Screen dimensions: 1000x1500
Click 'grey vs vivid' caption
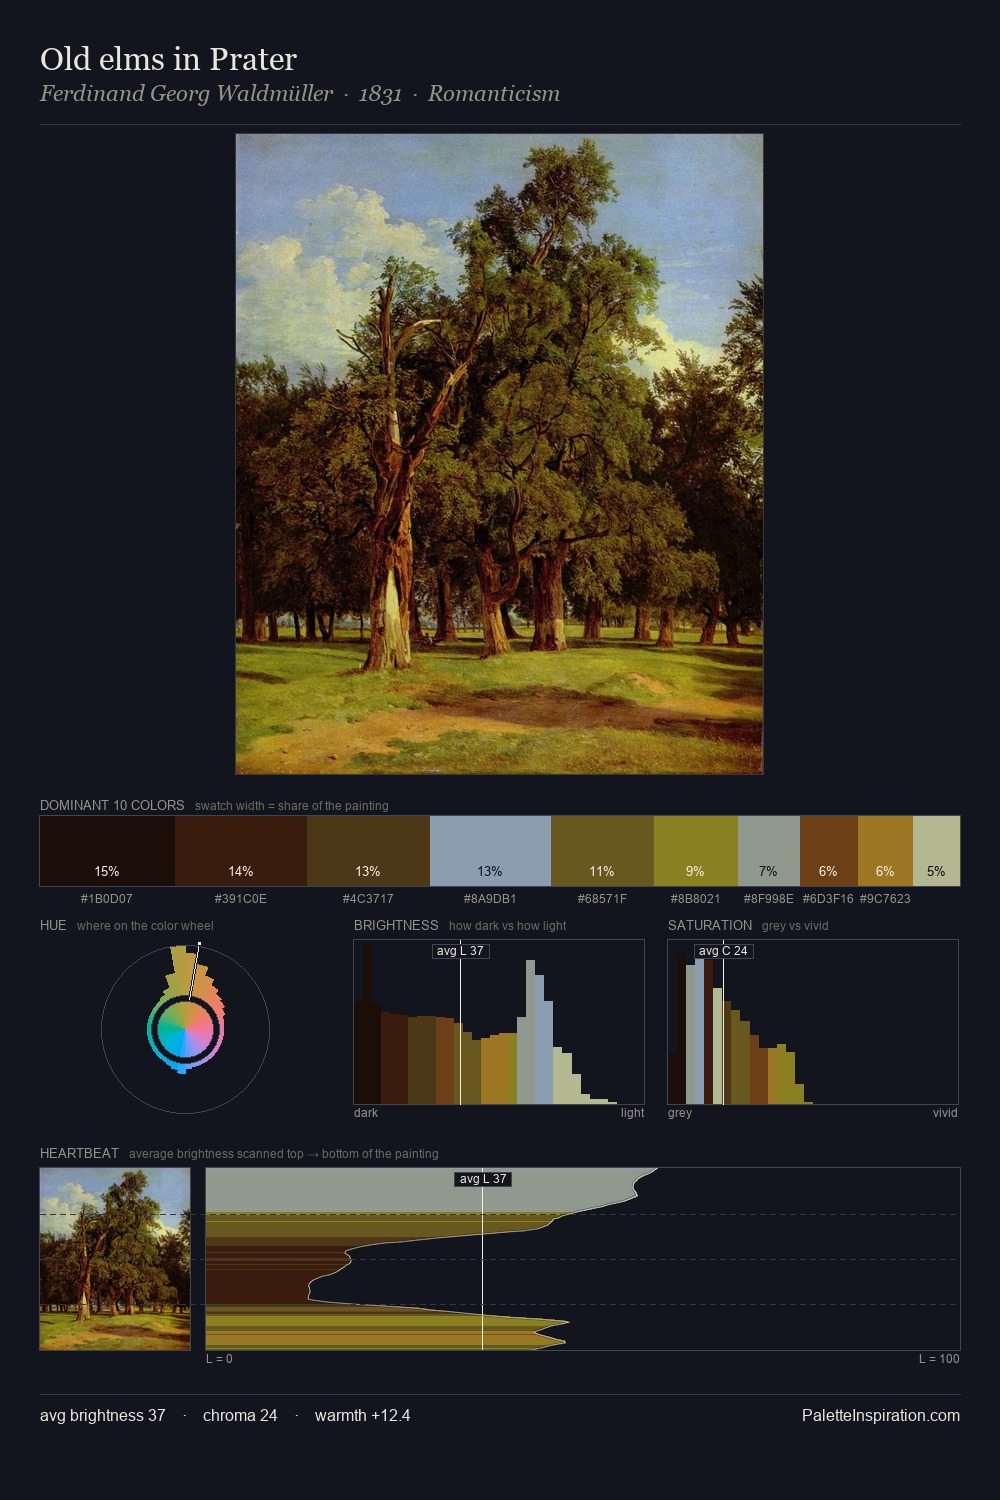[x=795, y=926]
